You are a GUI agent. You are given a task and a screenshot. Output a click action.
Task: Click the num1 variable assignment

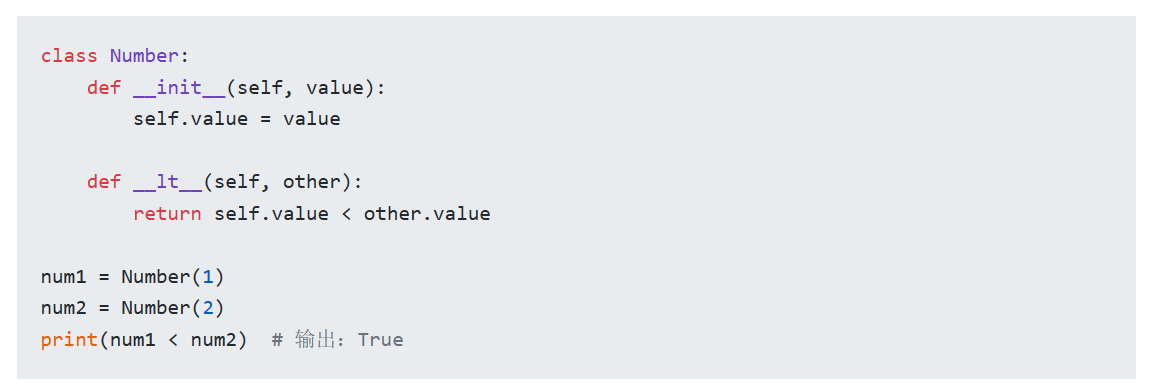[133, 277]
